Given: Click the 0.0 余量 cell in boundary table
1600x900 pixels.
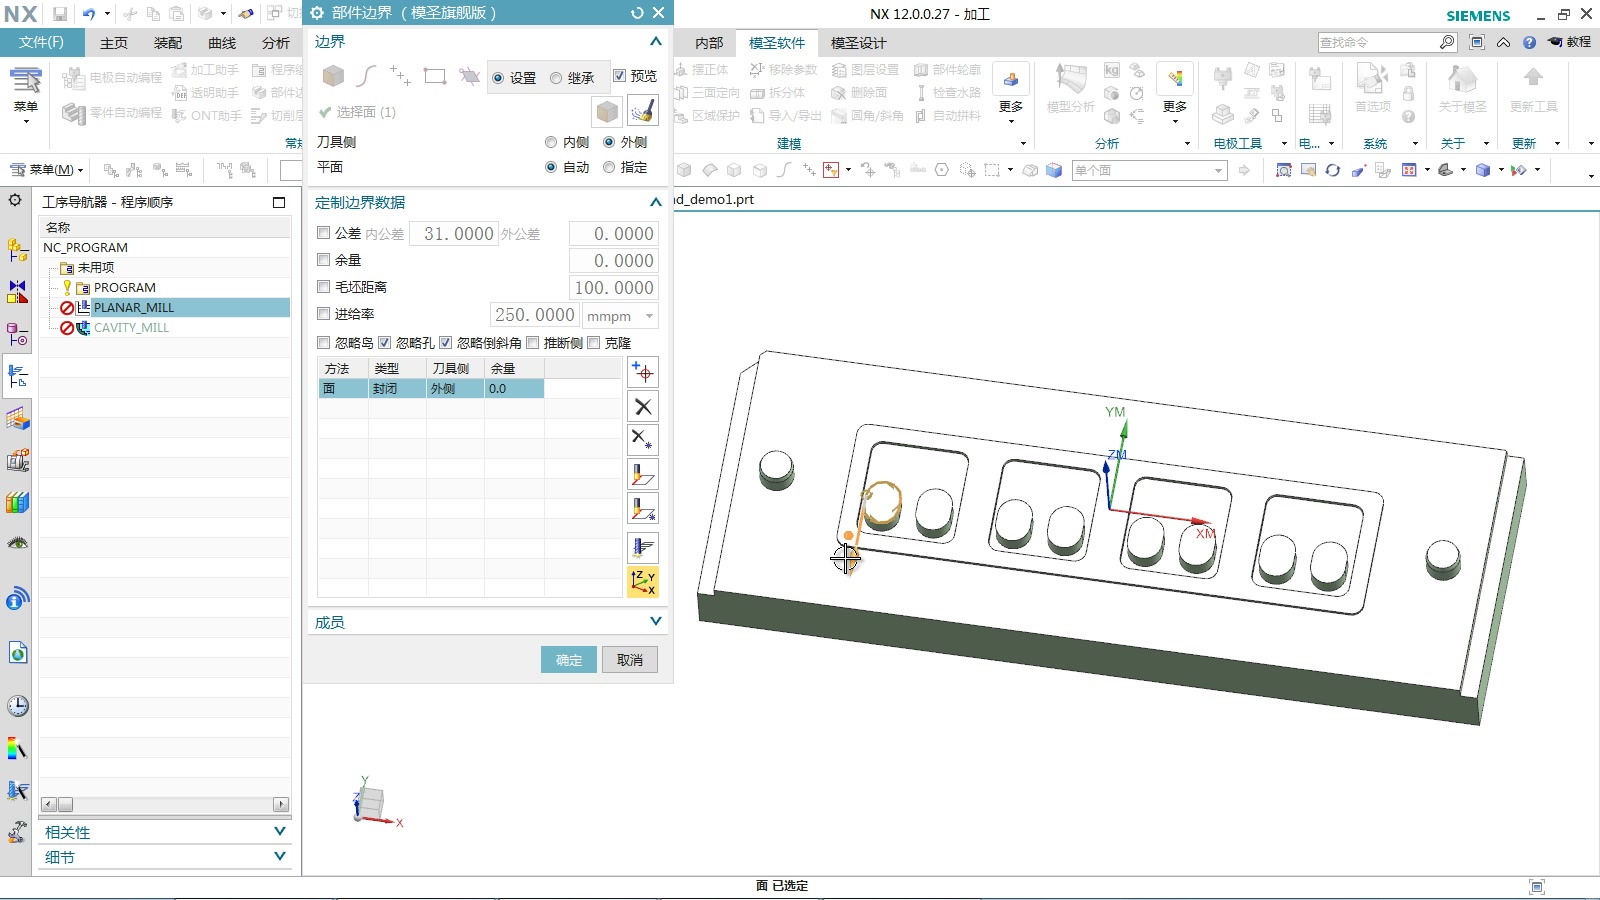Looking at the screenshot, I should coord(514,389).
